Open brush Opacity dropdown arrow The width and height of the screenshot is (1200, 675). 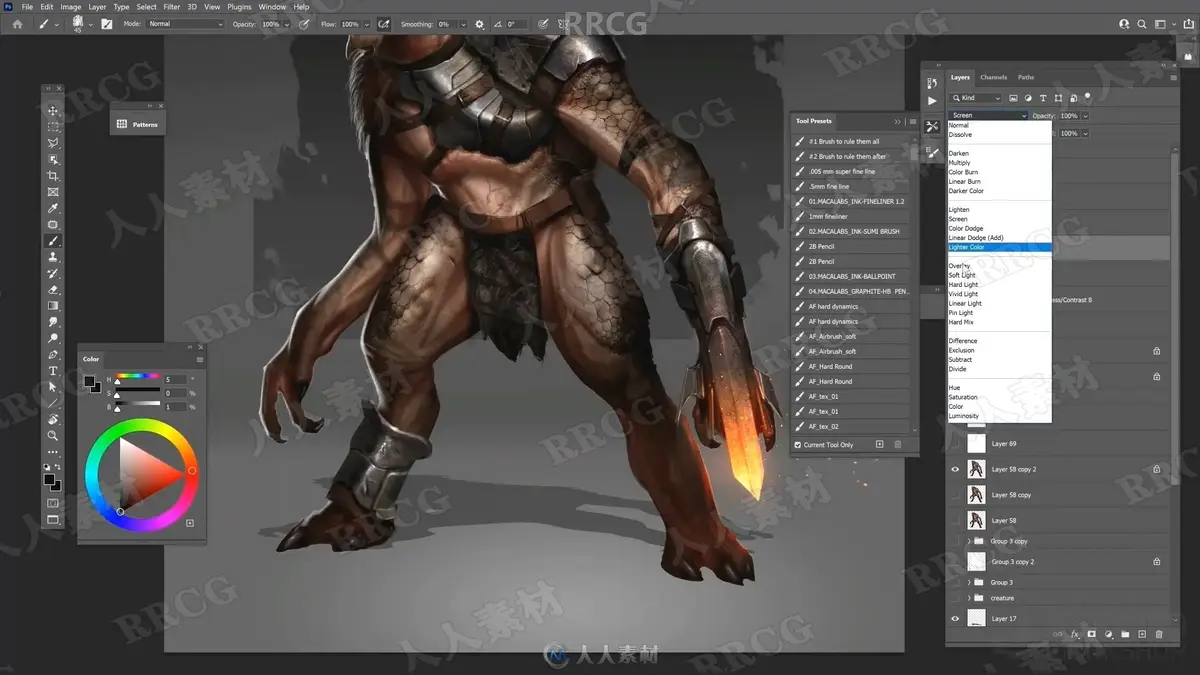coord(286,24)
